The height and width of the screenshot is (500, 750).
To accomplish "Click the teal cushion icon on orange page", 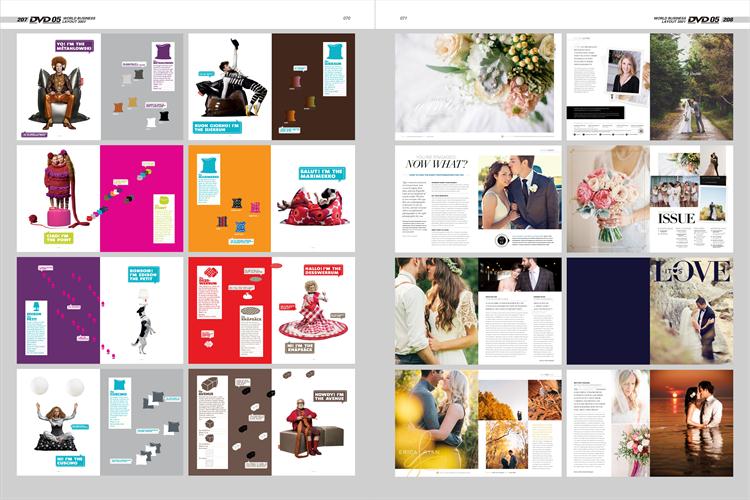I will pyautogui.click(x=208, y=165).
